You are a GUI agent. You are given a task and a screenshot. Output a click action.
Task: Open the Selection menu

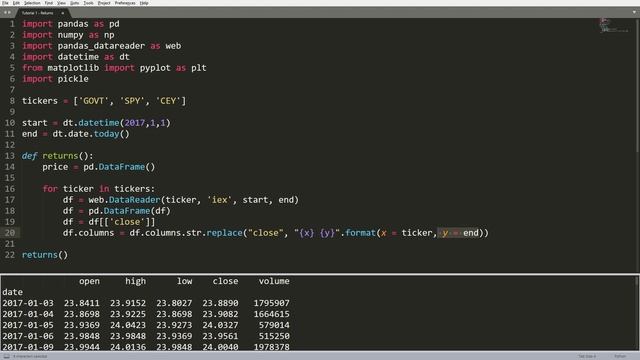click(32, 3)
